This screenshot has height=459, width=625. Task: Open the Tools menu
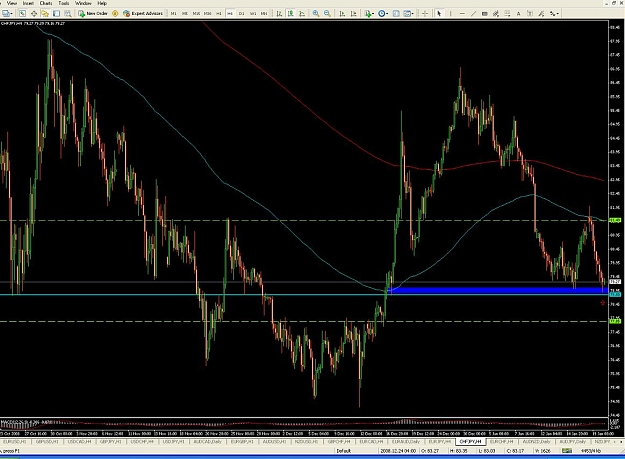coord(63,3)
